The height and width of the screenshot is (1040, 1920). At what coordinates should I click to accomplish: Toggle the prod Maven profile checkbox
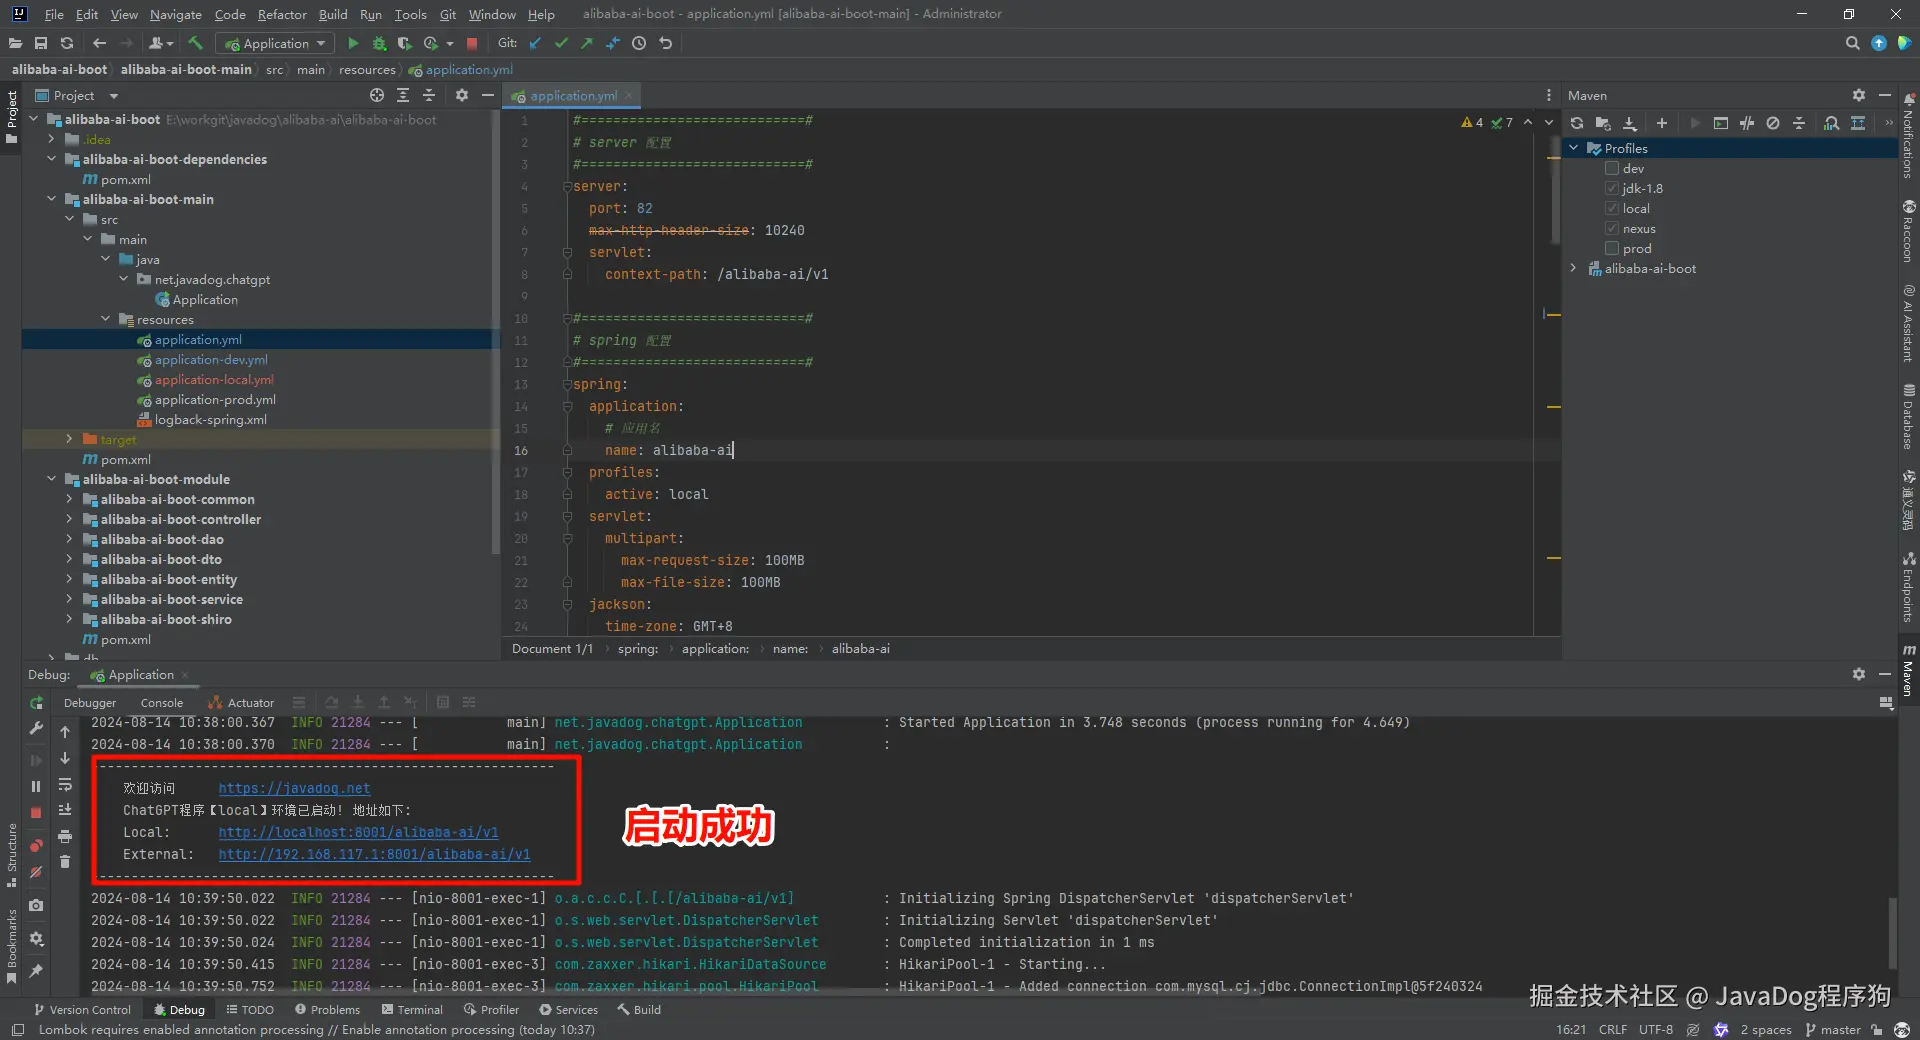pos(1612,248)
